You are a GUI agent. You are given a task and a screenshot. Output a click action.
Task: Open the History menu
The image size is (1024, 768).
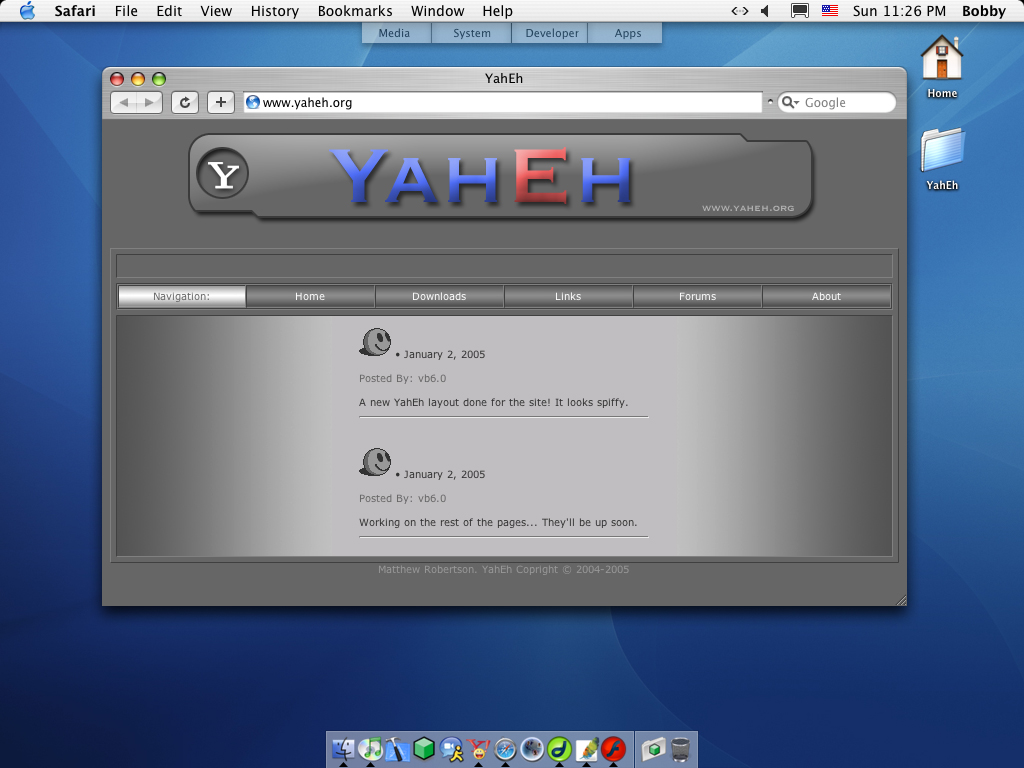point(275,11)
